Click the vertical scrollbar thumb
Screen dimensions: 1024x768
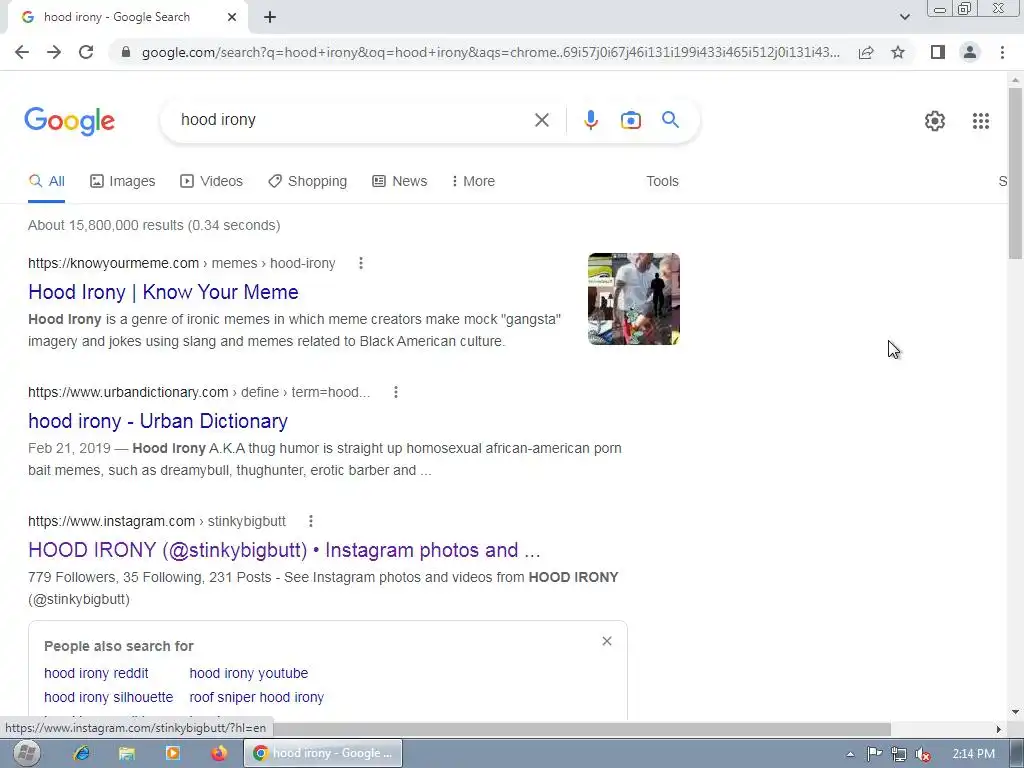(1015, 173)
